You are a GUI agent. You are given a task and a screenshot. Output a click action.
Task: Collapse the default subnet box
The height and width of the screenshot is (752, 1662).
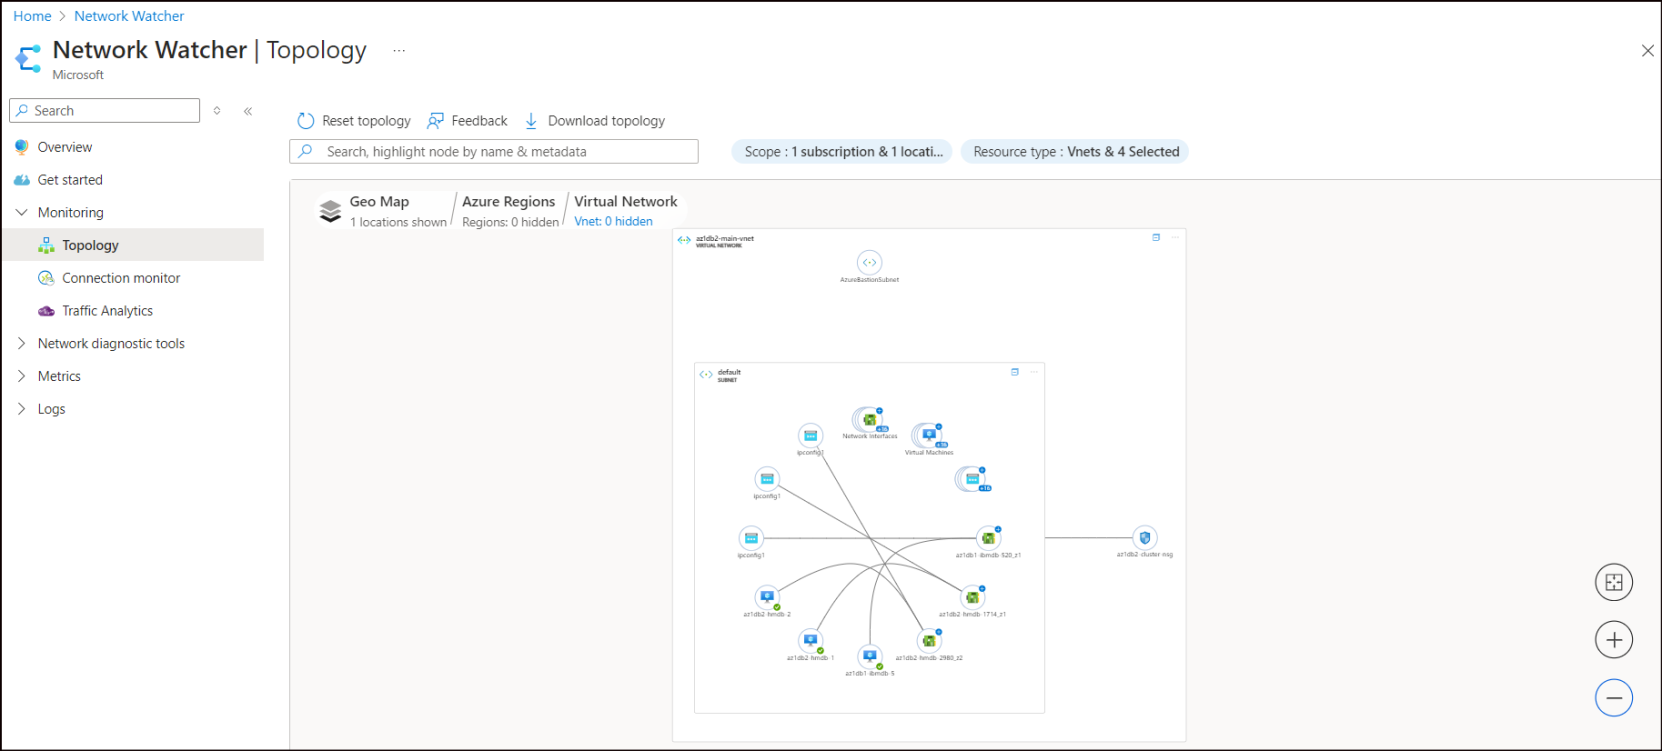1015,372
